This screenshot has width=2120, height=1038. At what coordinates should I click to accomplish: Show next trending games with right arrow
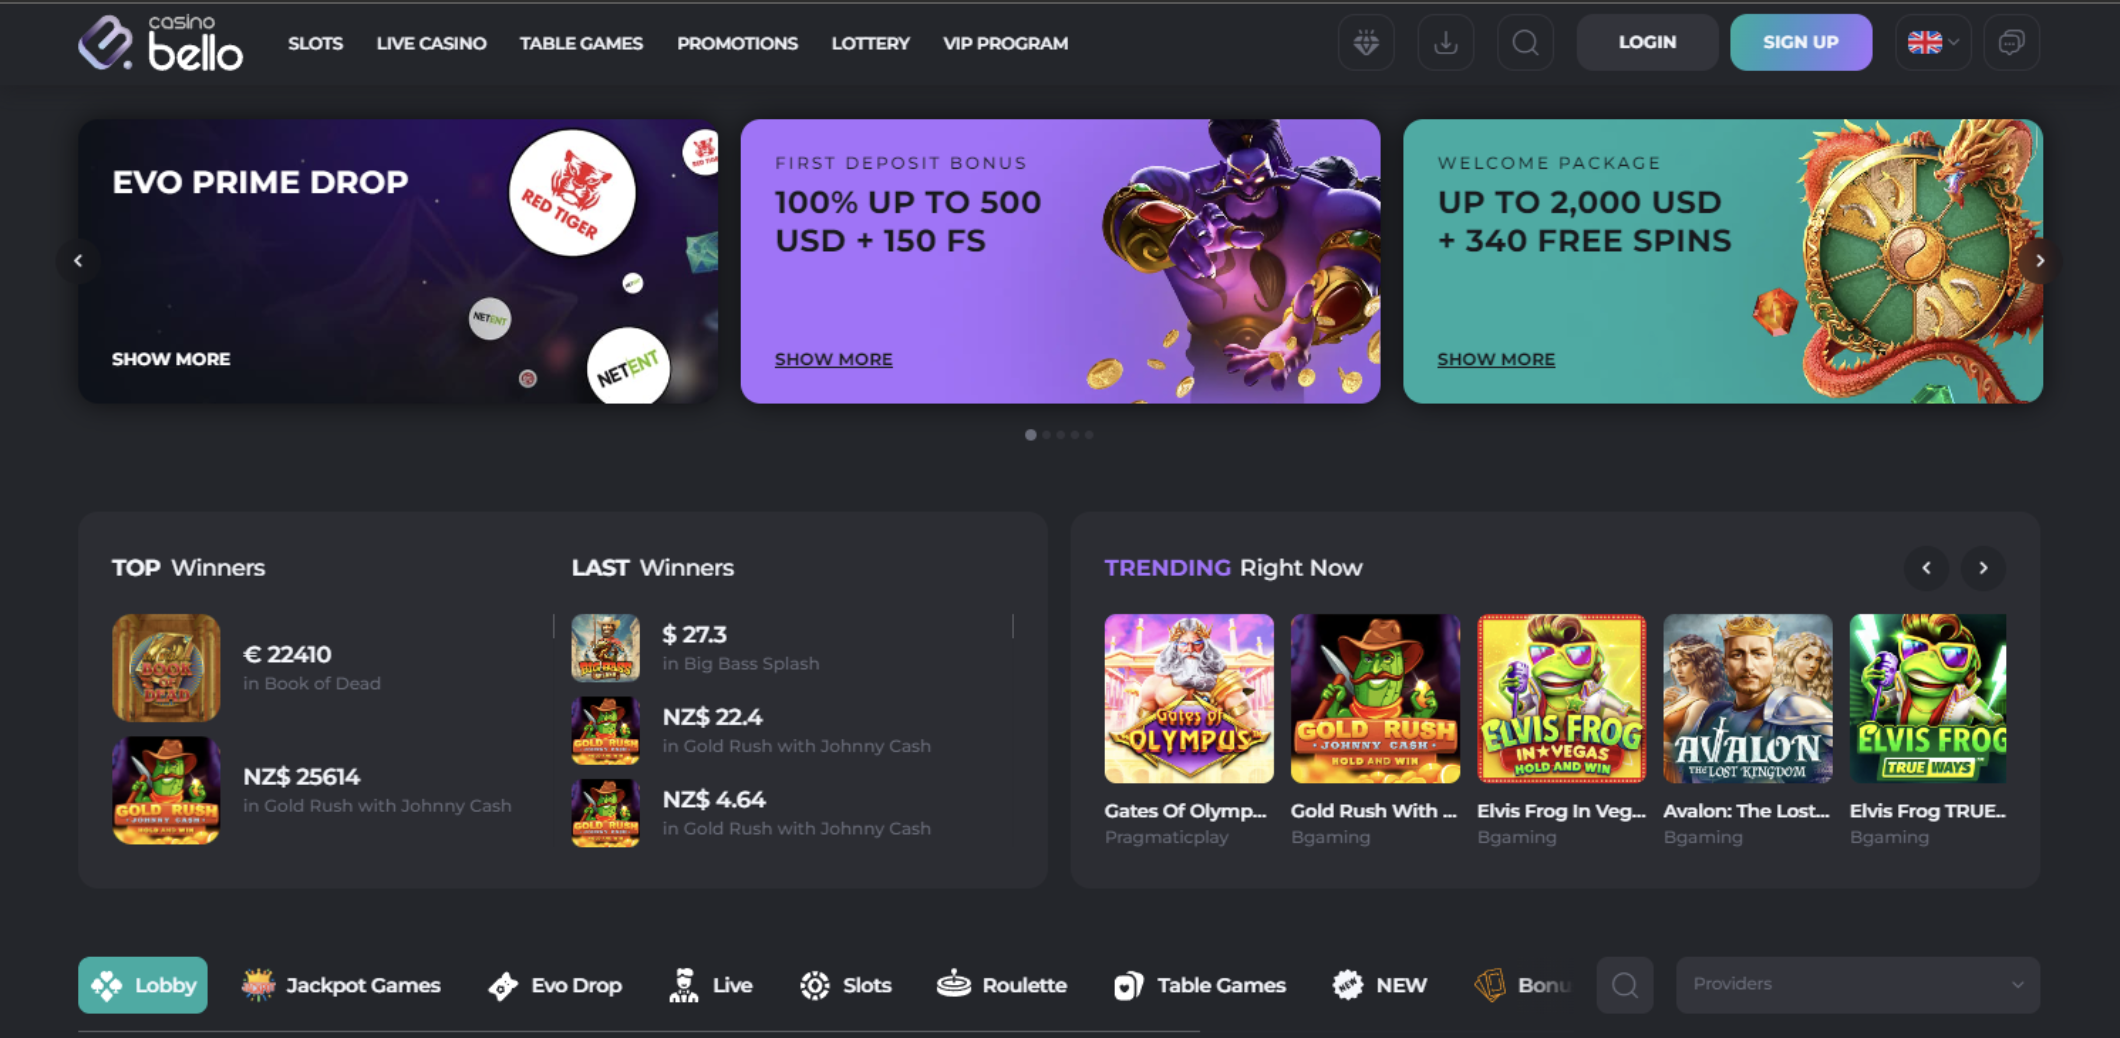[x=1983, y=568]
